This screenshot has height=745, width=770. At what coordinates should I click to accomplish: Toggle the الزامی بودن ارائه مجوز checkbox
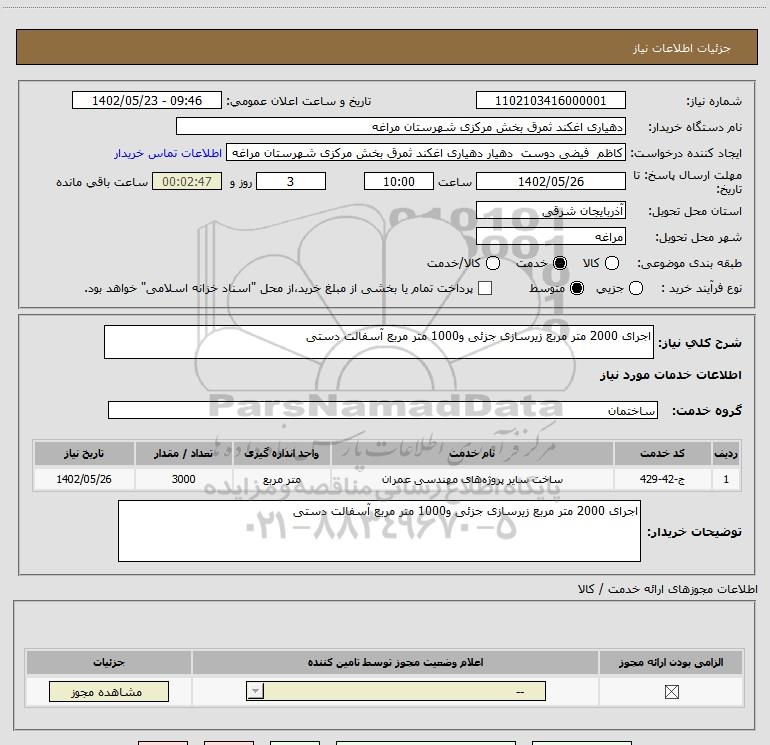click(671, 692)
